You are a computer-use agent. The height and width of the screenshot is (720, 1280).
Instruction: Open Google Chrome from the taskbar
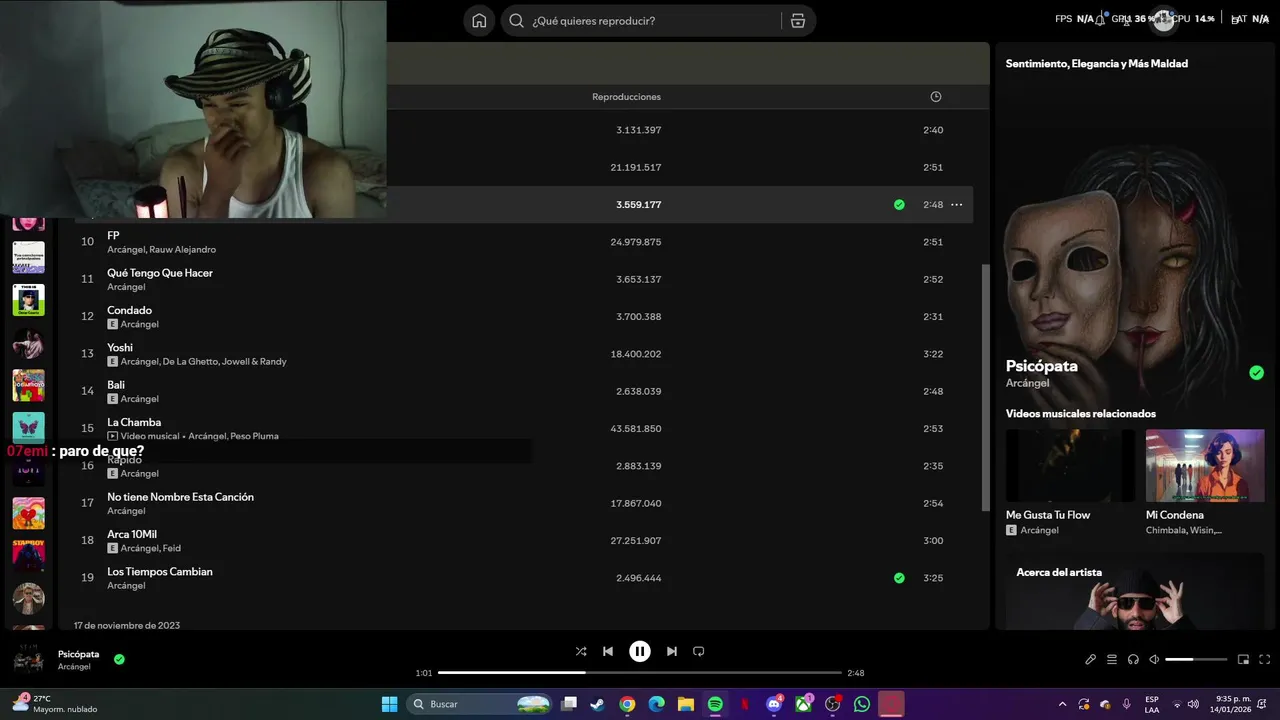pos(627,704)
